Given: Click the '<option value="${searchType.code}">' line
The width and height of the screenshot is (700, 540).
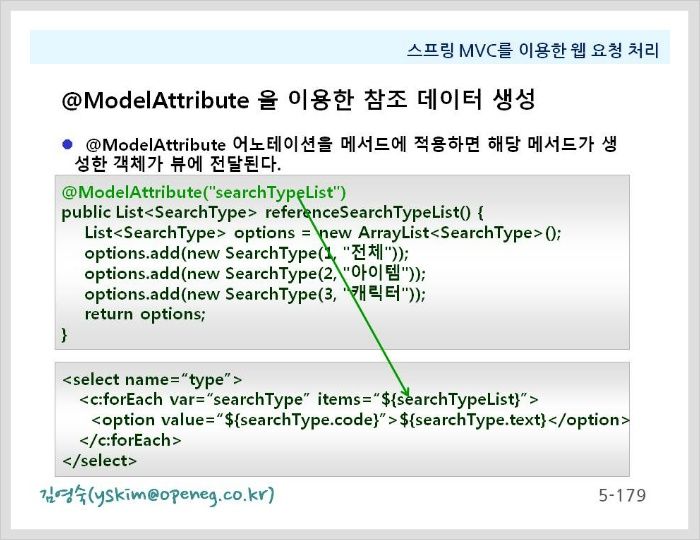Looking at the screenshot, I should (361, 420).
